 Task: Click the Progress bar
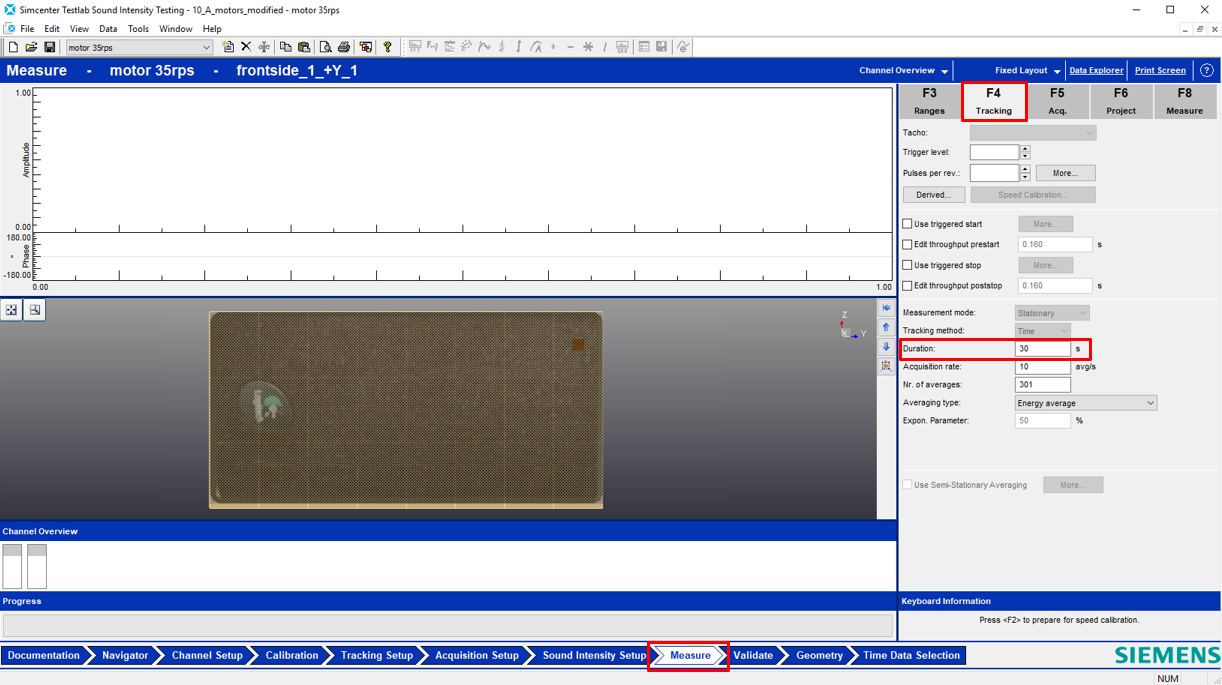pyautogui.click(x=447, y=626)
